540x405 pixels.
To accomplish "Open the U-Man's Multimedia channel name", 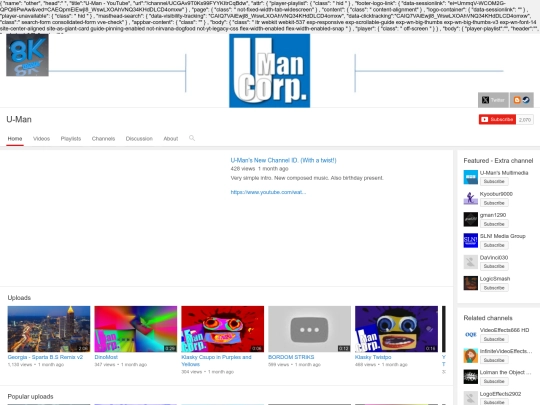I will point(504,173).
